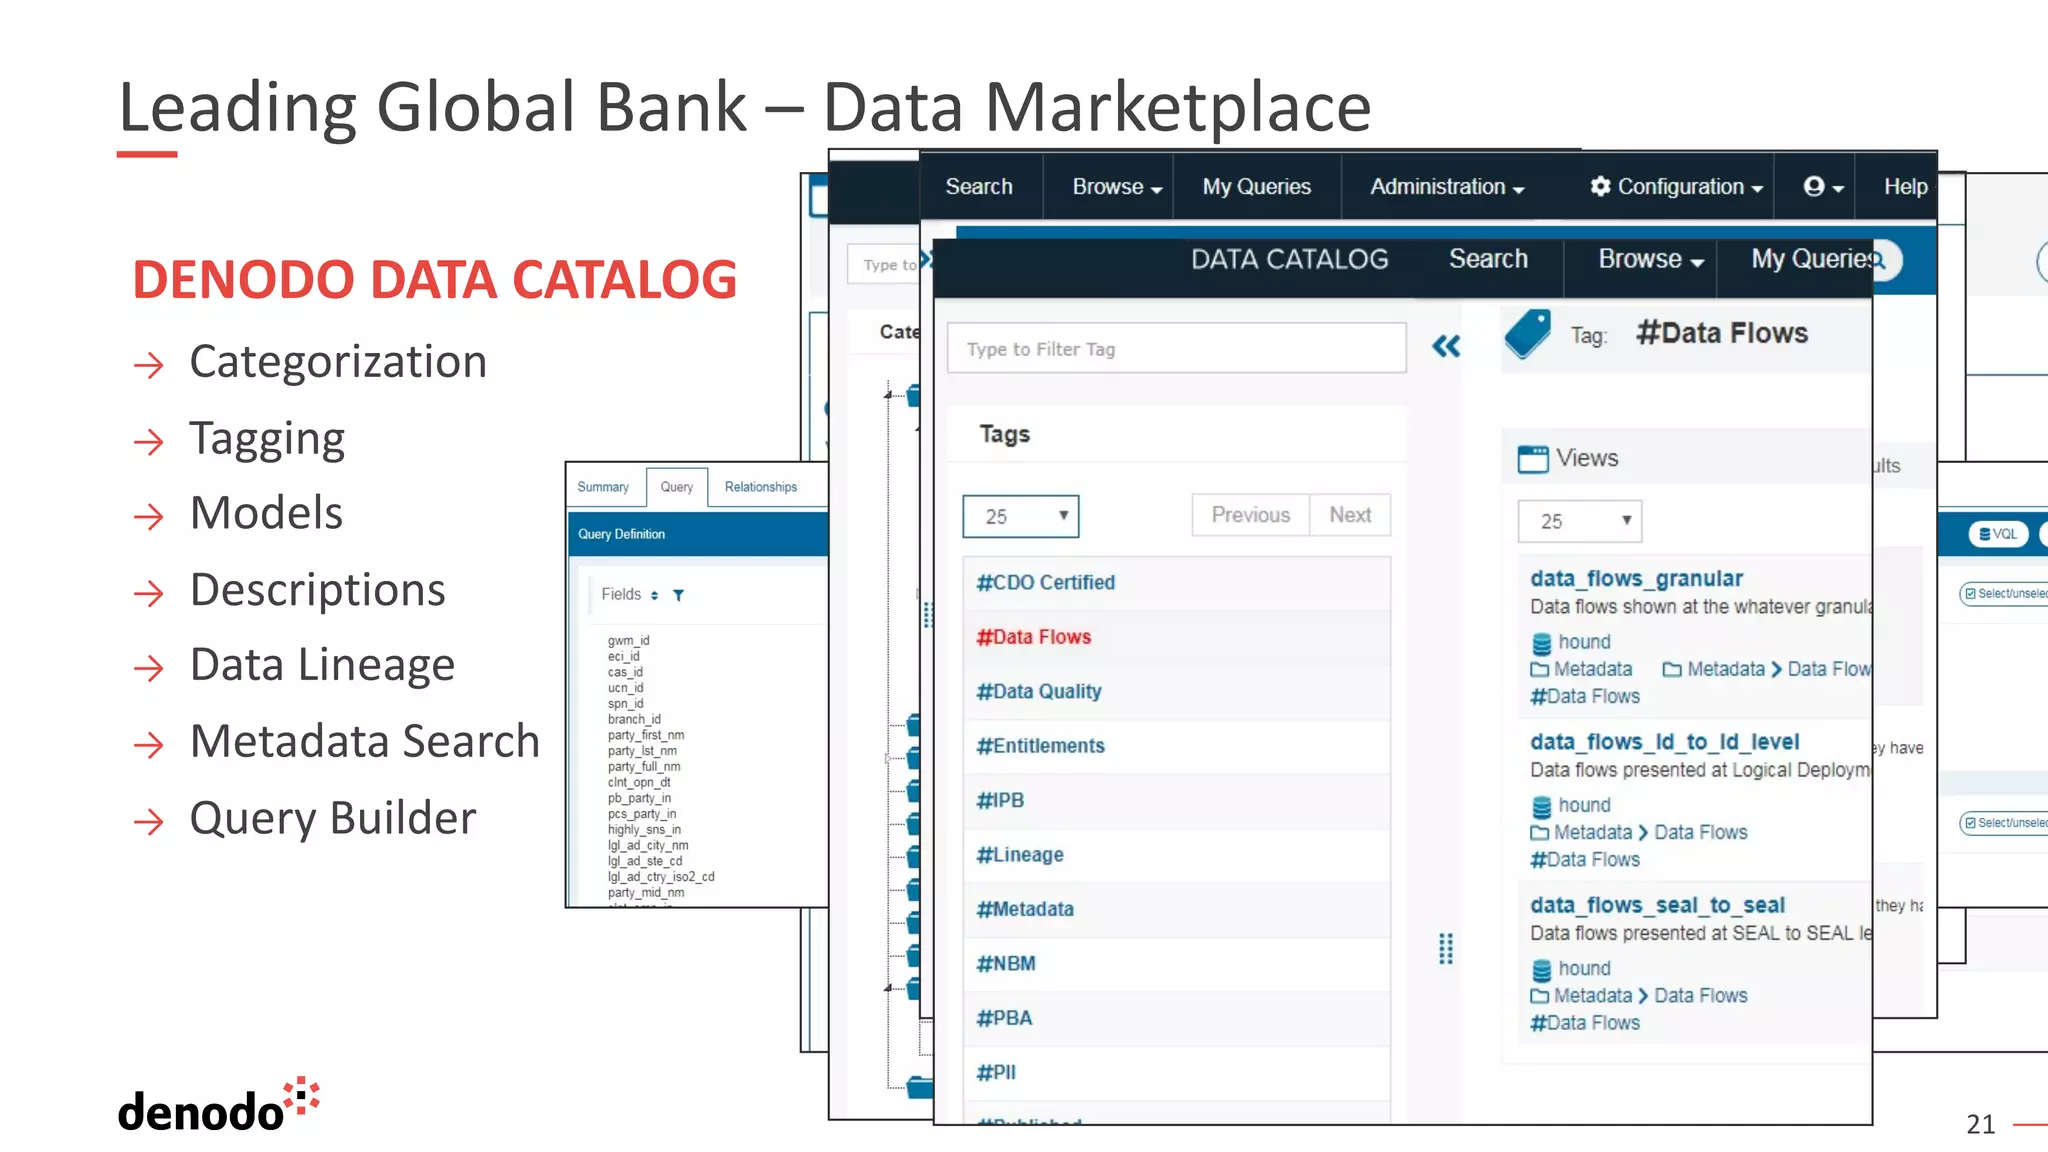
Task: Open the Browse dropdown in top menu bar
Action: coord(1116,187)
